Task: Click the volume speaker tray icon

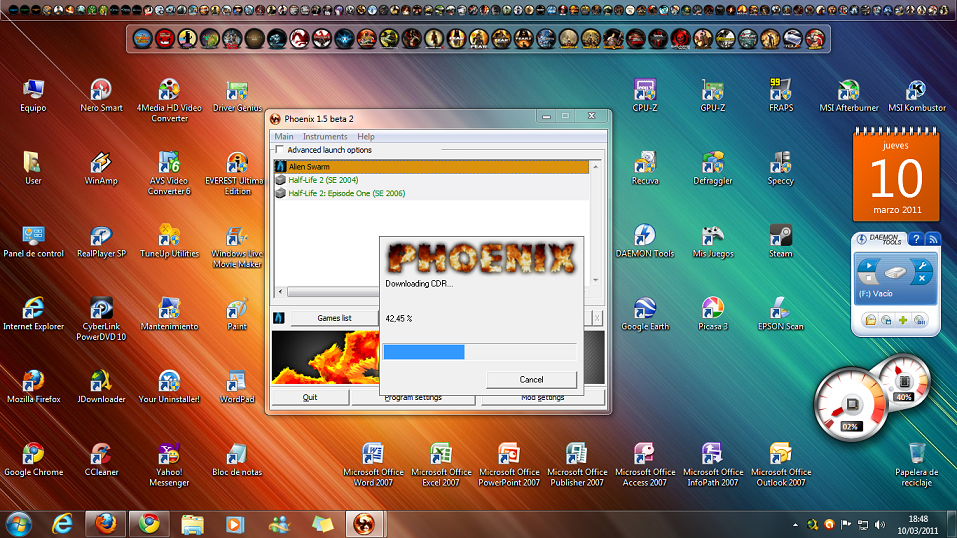Action: [x=879, y=525]
